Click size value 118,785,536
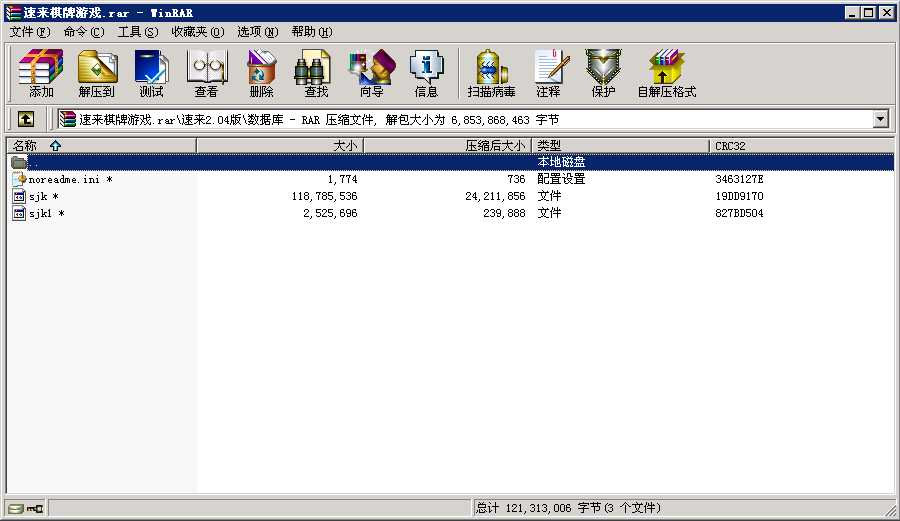The image size is (900, 521). (x=324, y=196)
